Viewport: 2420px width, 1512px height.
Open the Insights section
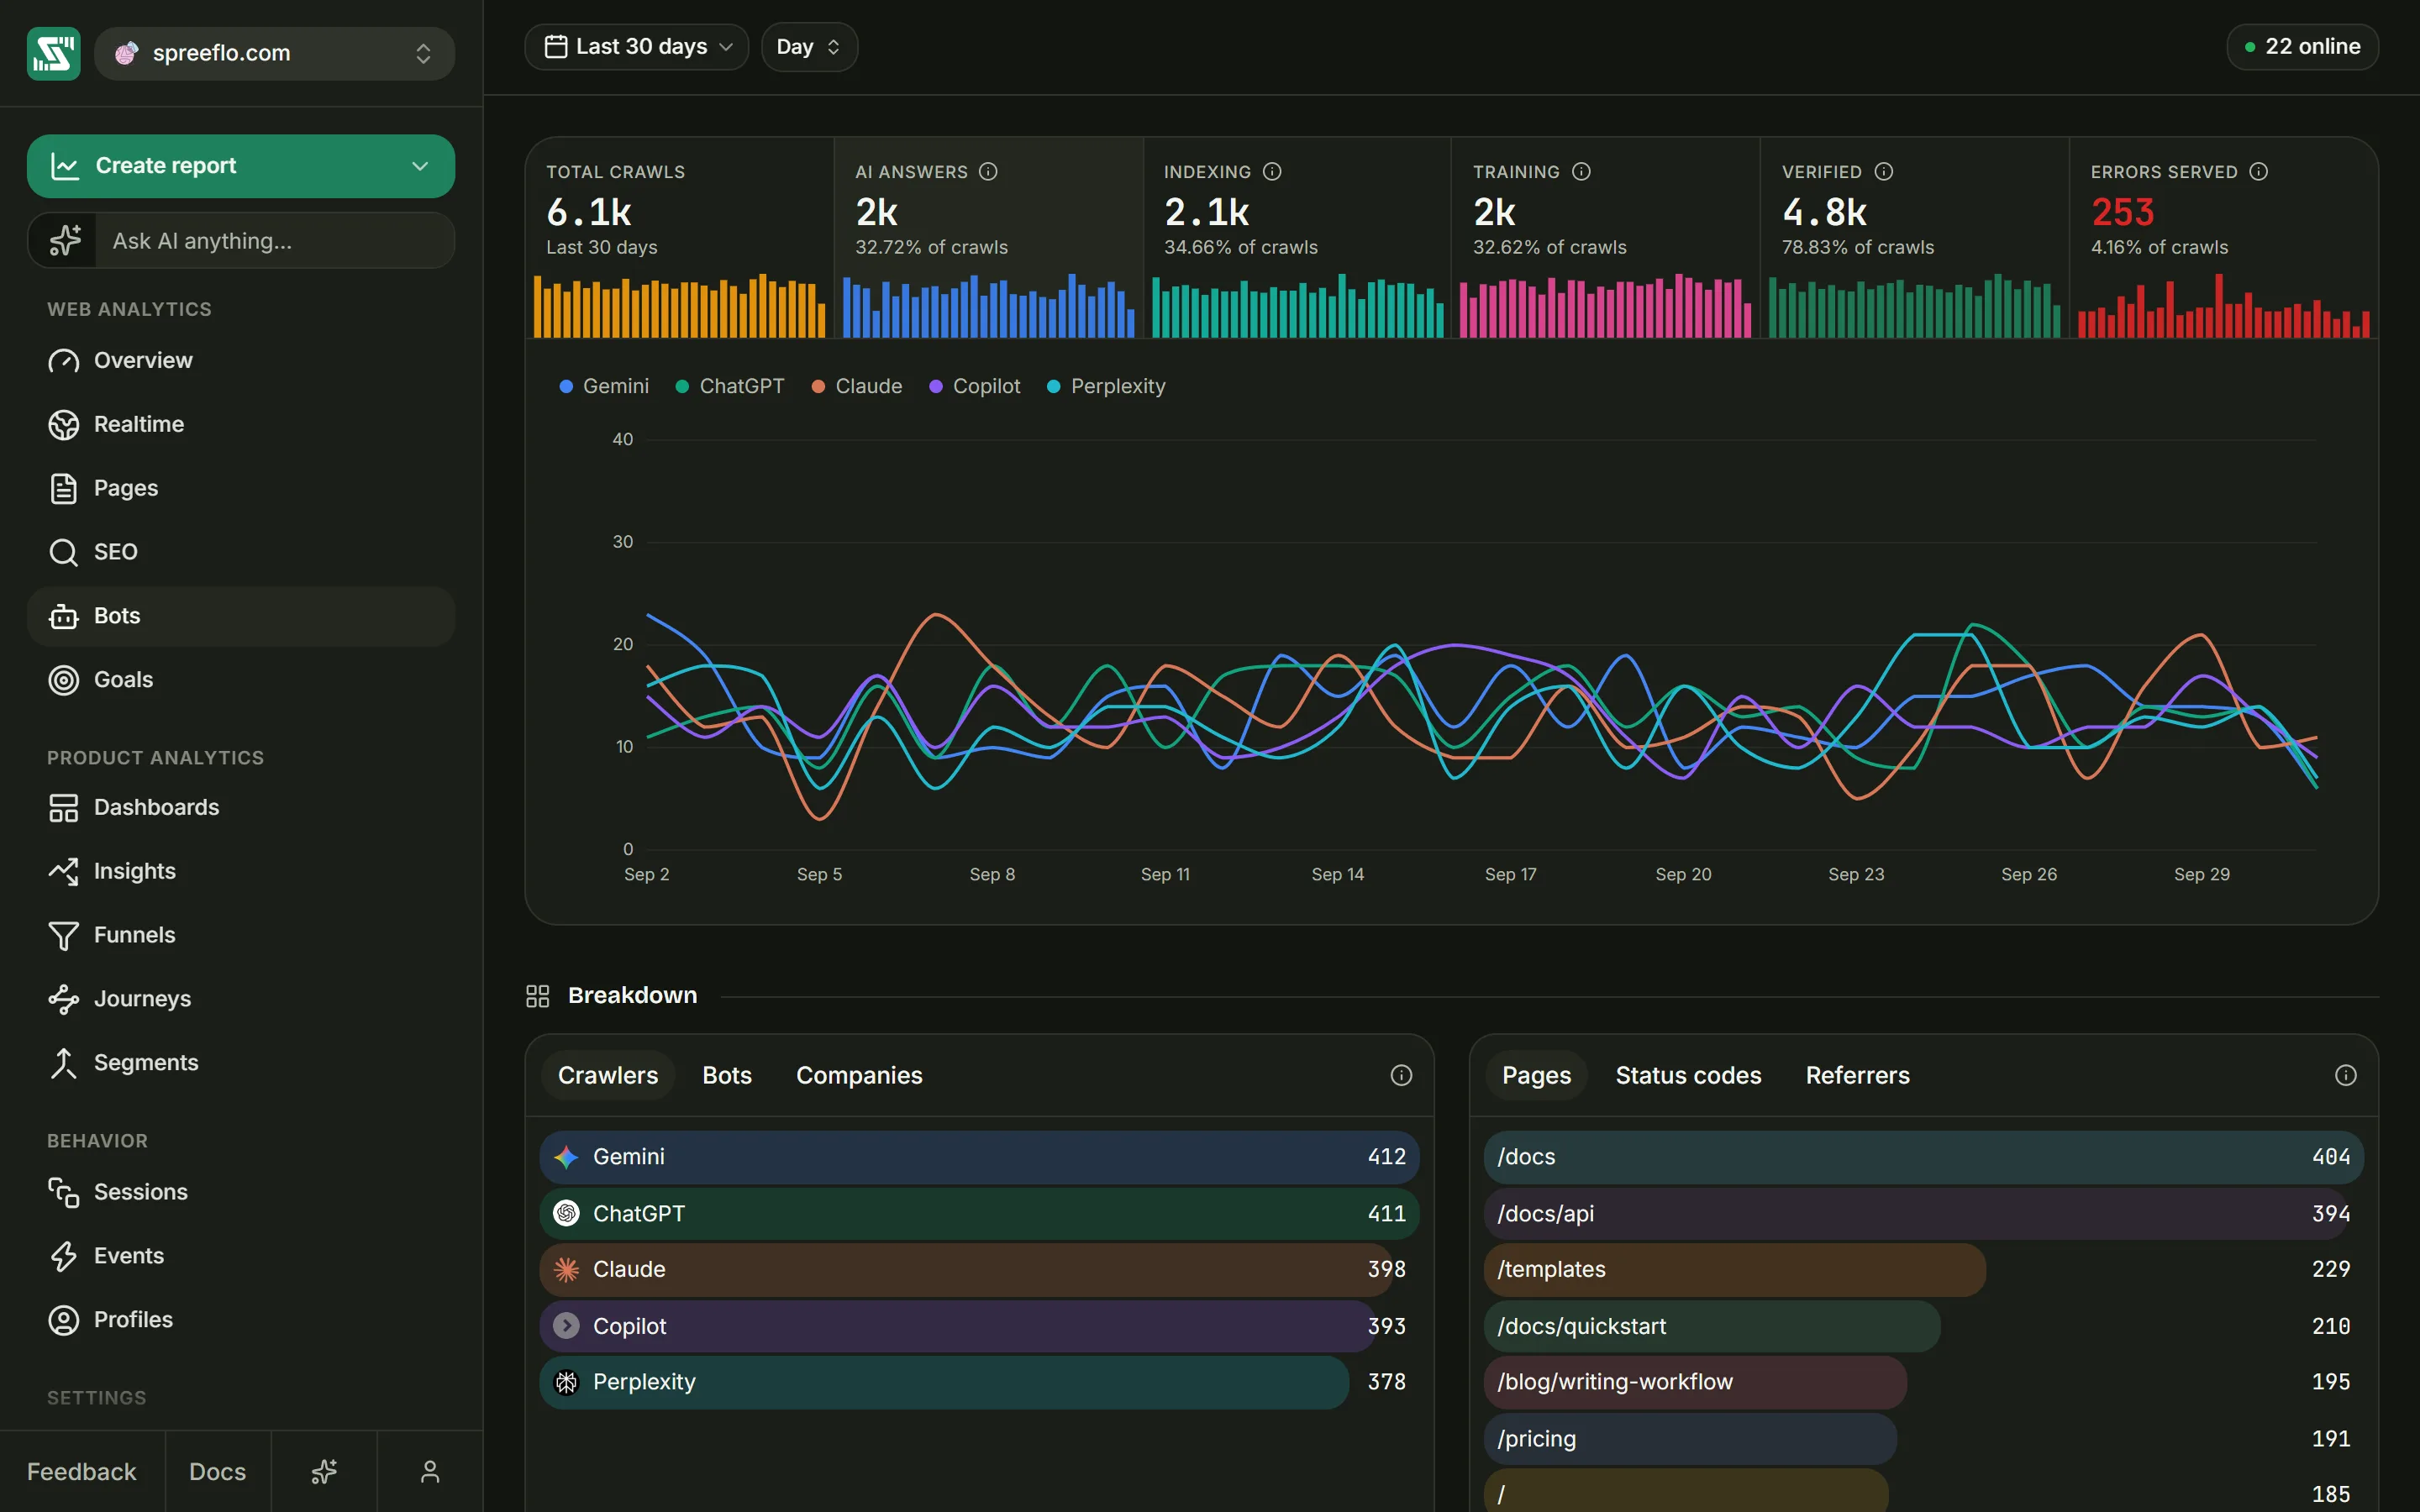tap(241, 871)
